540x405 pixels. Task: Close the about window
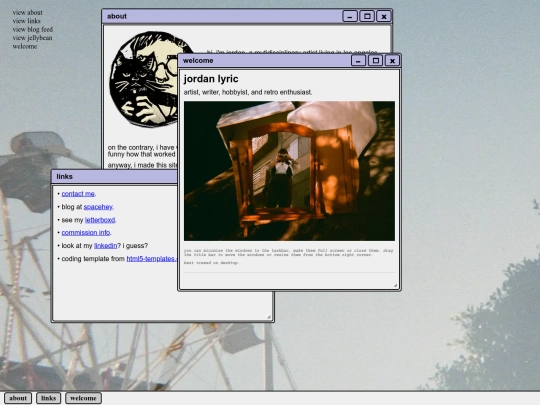click(x=384, y=16)
